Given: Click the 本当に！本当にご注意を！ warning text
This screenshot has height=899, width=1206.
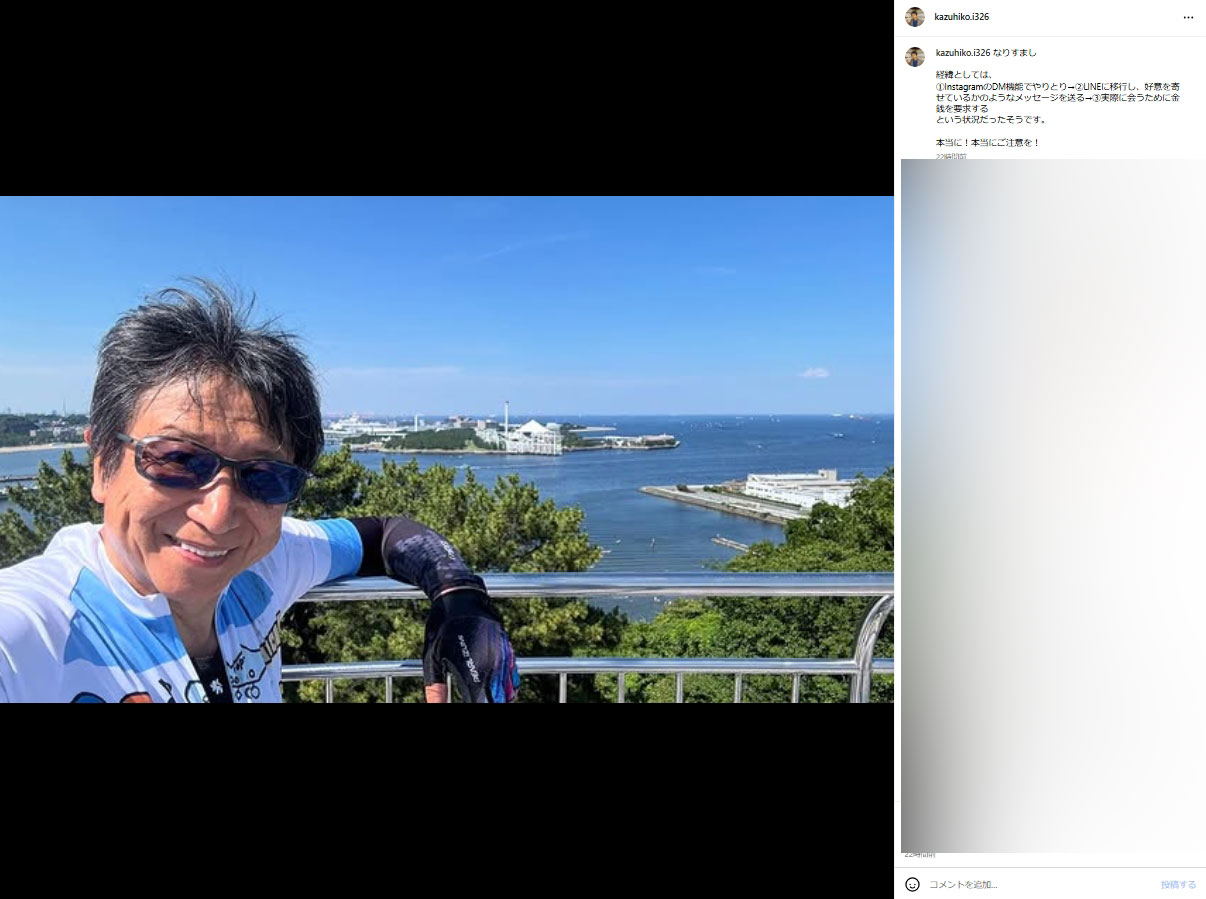Looking at the screenshot, I should (x=986, y=141).
